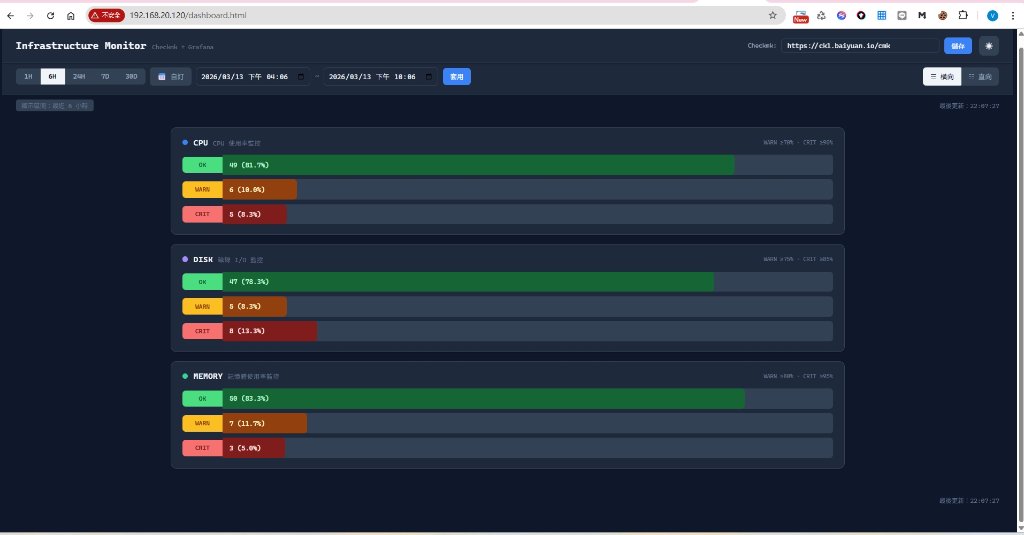Click the CPU OK green progress bar
Image resolution: width=1024 pixels, height=535 pixels.
[478, 165]
